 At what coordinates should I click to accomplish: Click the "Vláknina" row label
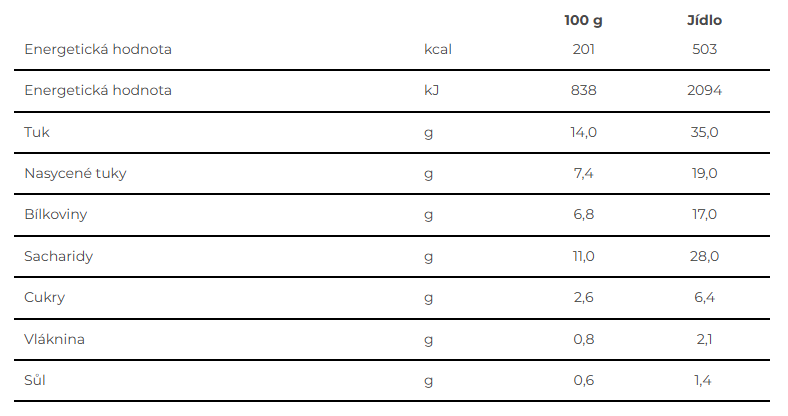(54, 339)
